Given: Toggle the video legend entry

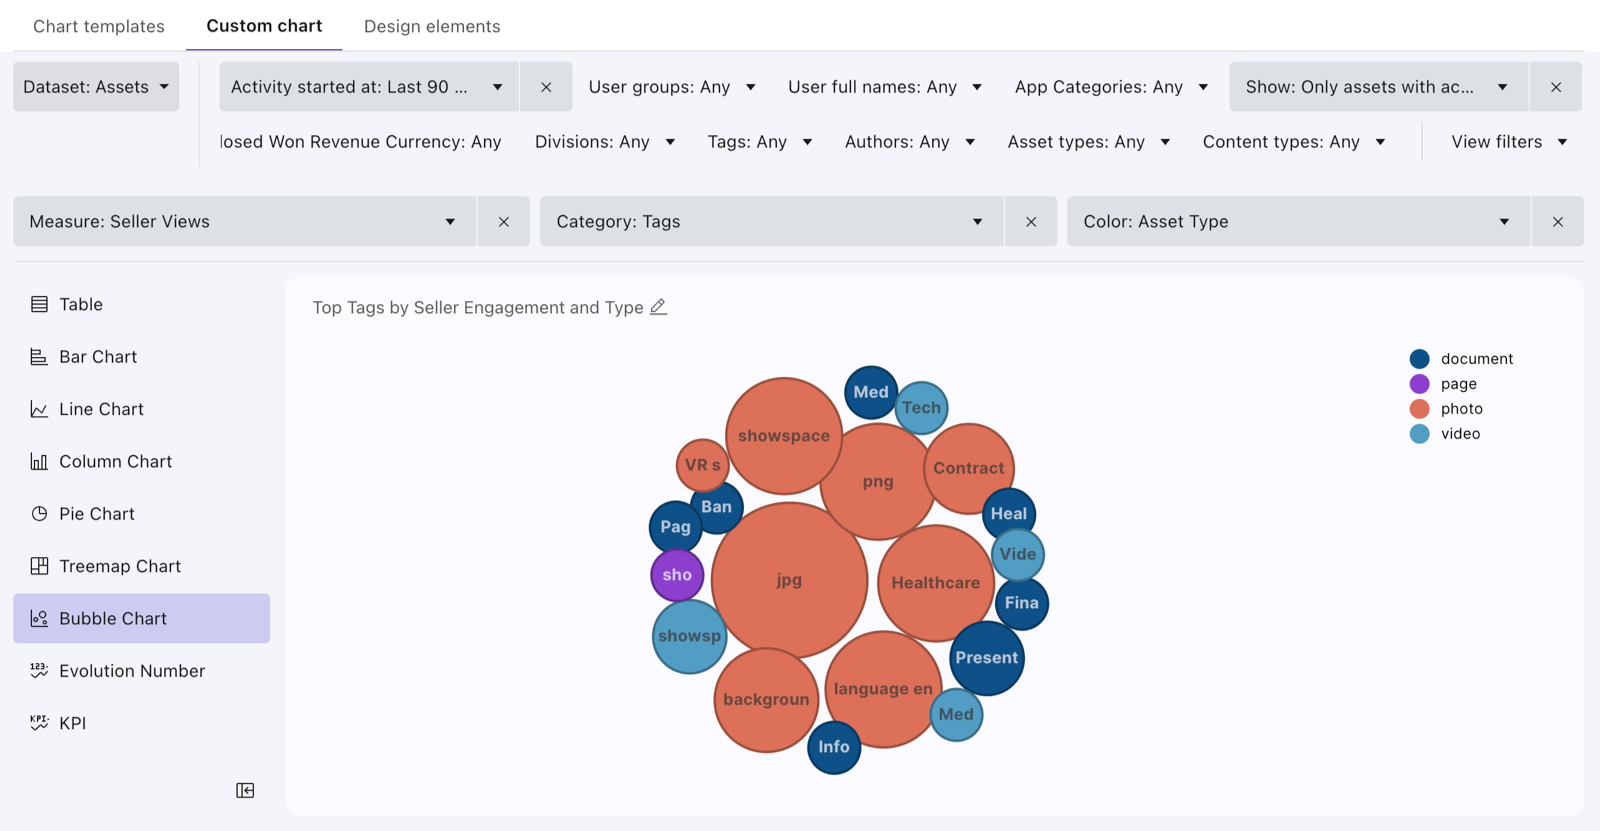Looking at the screenshot, I should [1445, 434].
